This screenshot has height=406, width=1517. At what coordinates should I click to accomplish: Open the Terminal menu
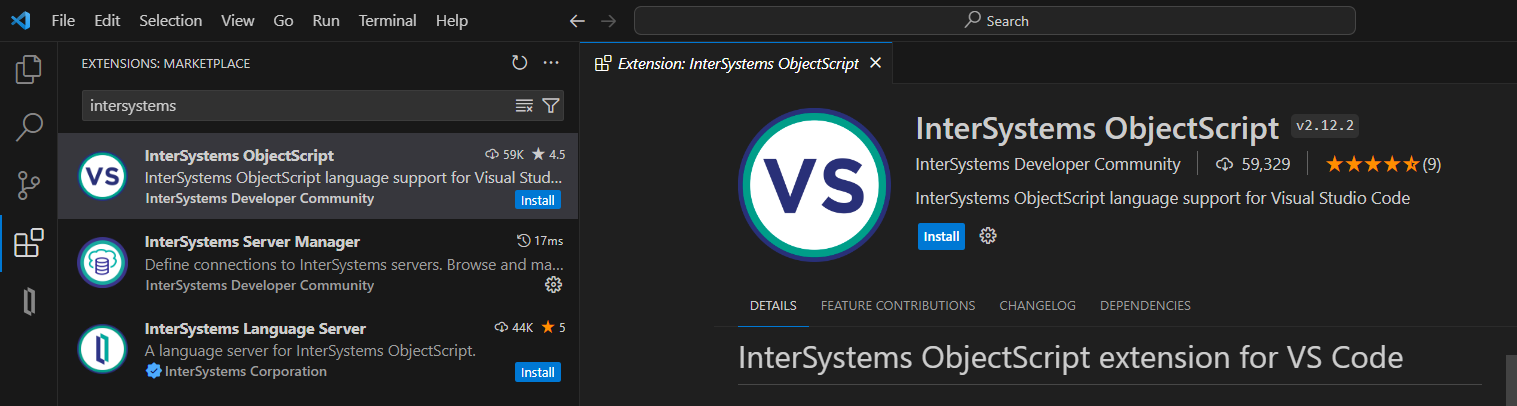click(x=388, y=20)
